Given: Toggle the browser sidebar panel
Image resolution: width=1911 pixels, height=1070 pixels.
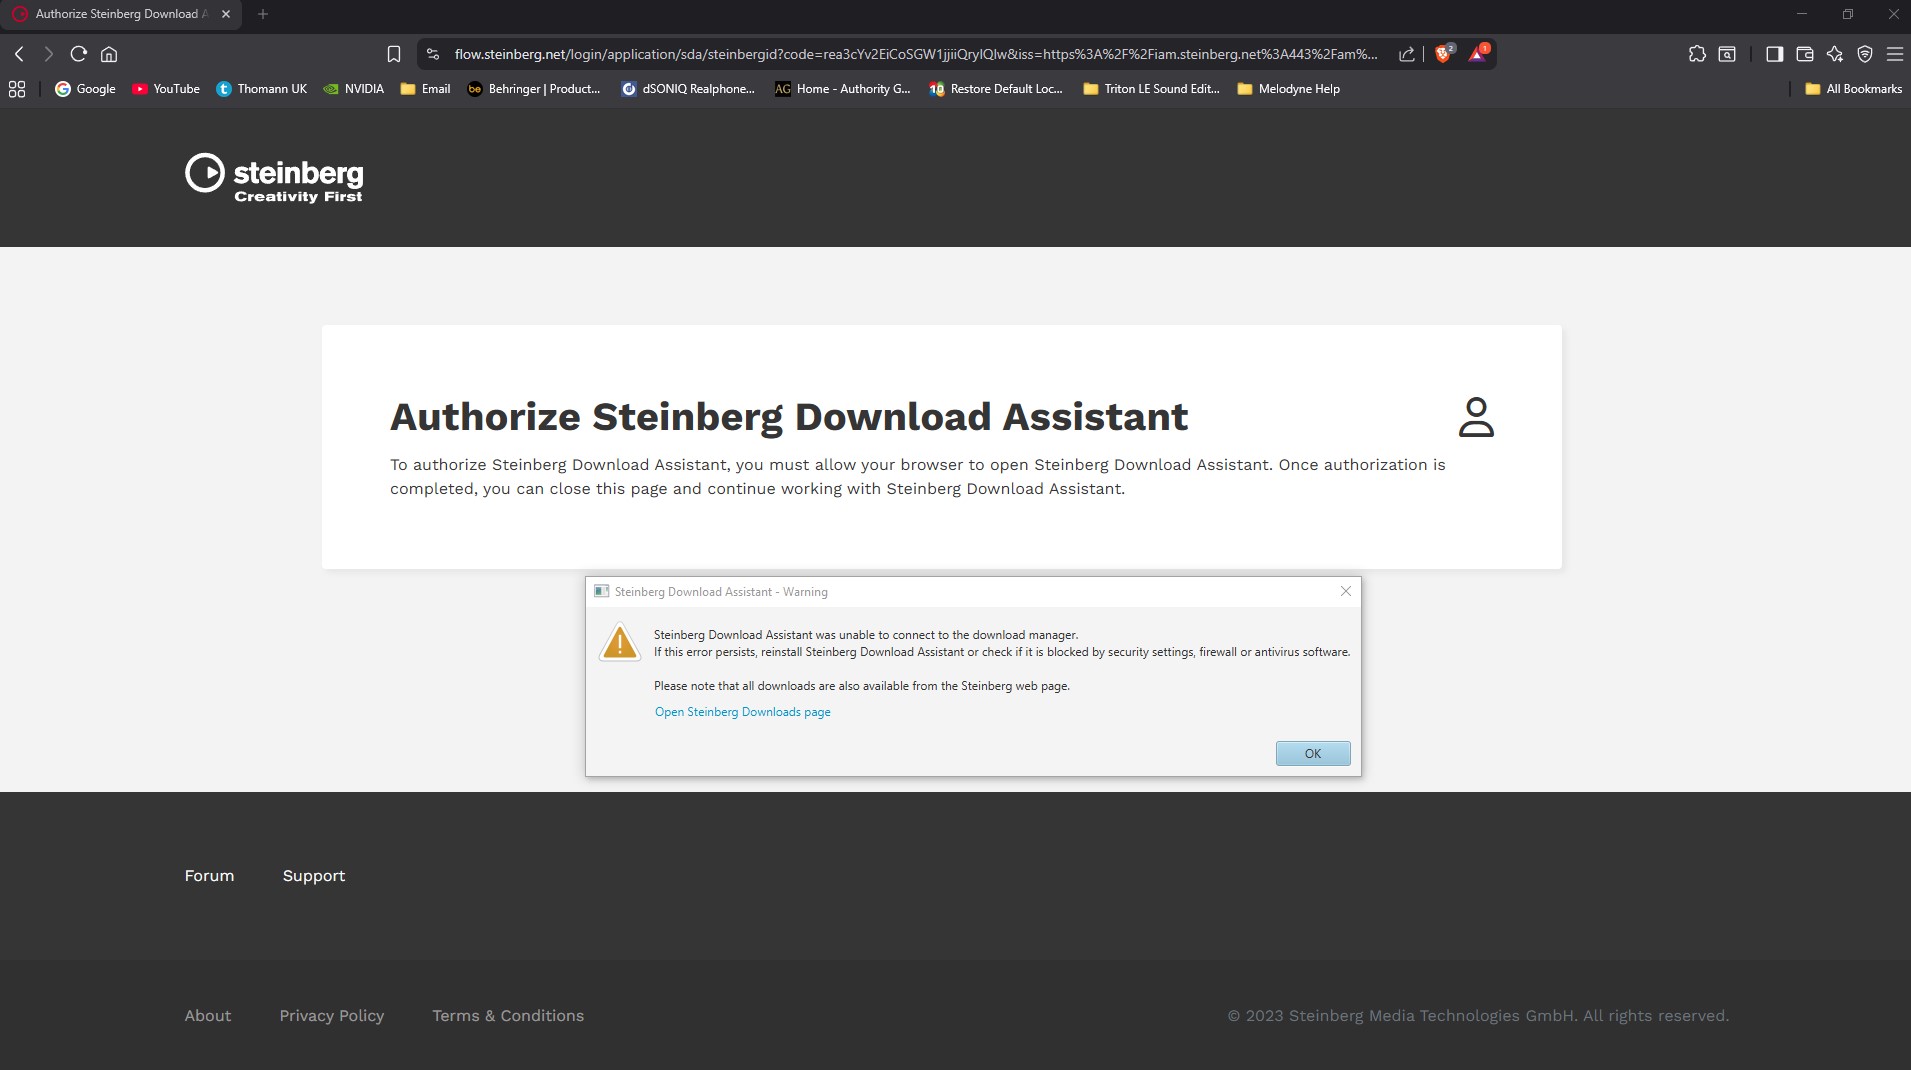Looking at the screenshot, I should point(1775,54).
